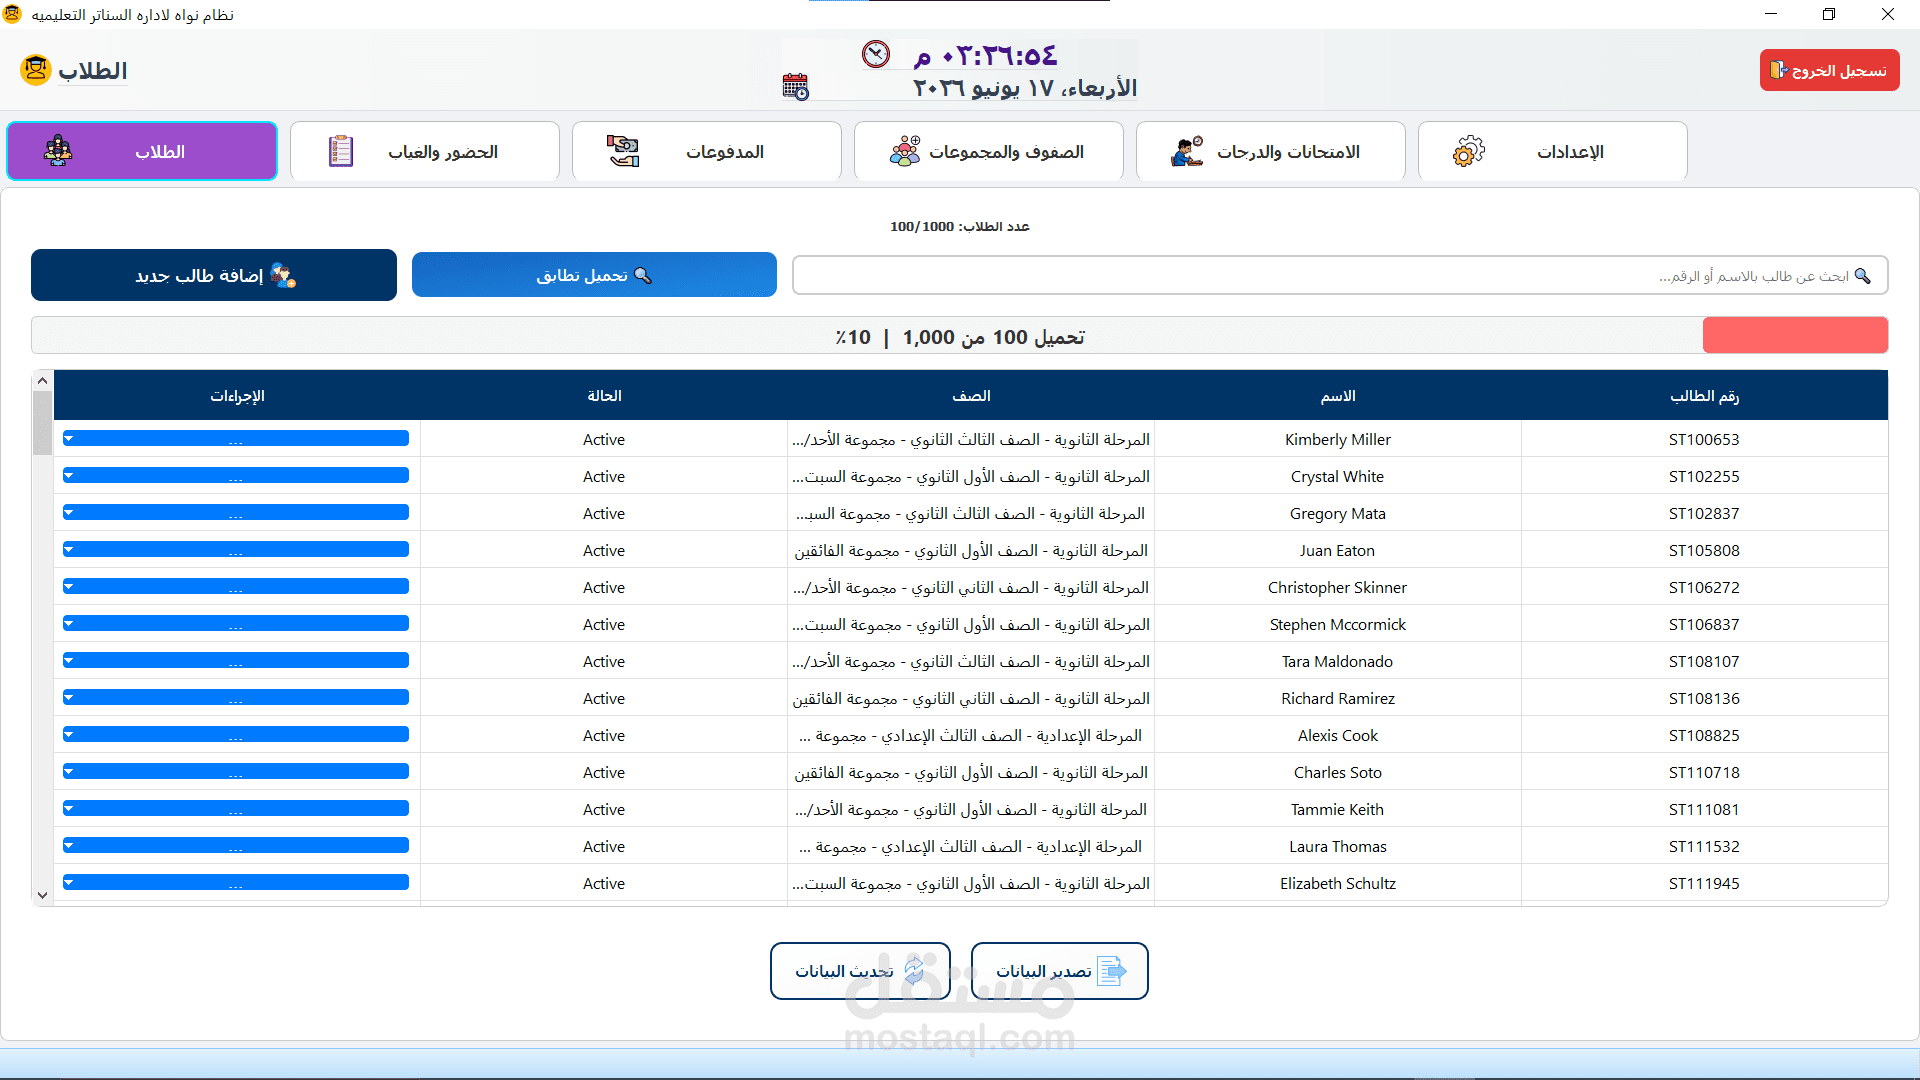Switch to الحضور والغياب tab
Screen dimensions: 1920x1080
click(x=425, y=151)
